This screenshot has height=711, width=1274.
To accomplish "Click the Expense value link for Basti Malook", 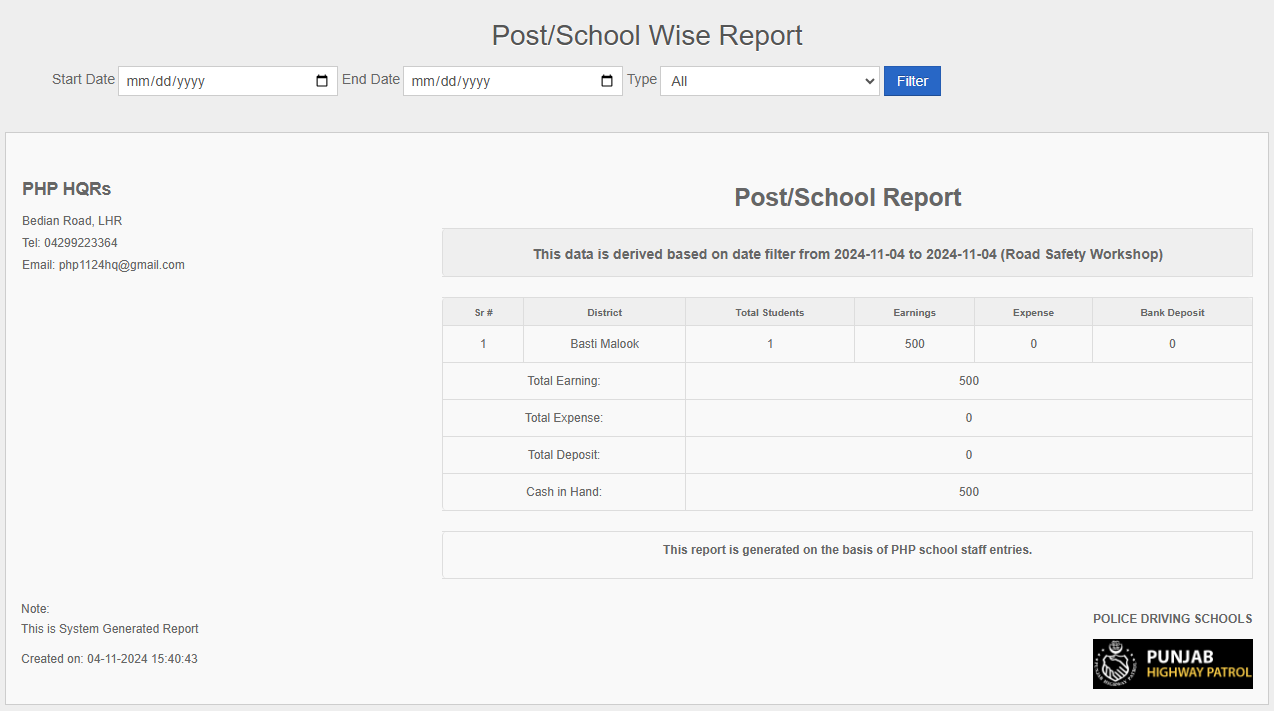I will [x=1033, y=344].
